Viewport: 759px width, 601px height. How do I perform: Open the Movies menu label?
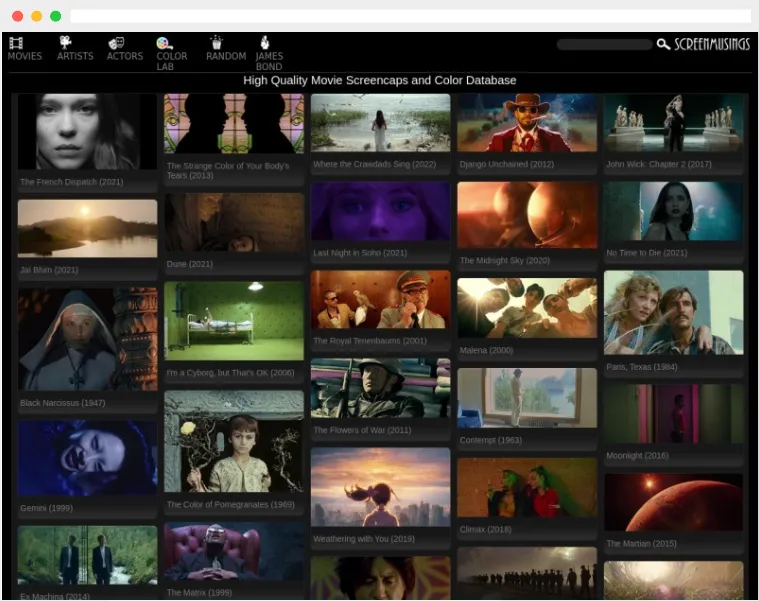pos(25,56)
